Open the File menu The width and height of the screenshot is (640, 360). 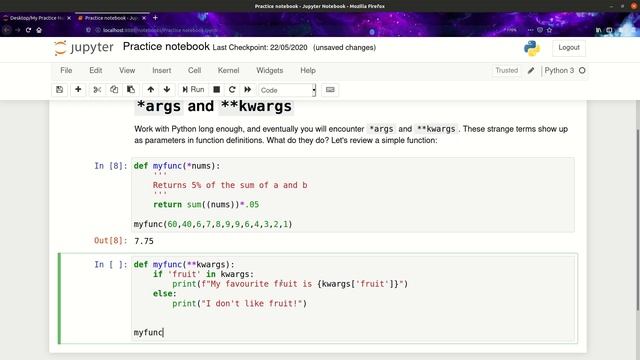click(x=66, y=70)
